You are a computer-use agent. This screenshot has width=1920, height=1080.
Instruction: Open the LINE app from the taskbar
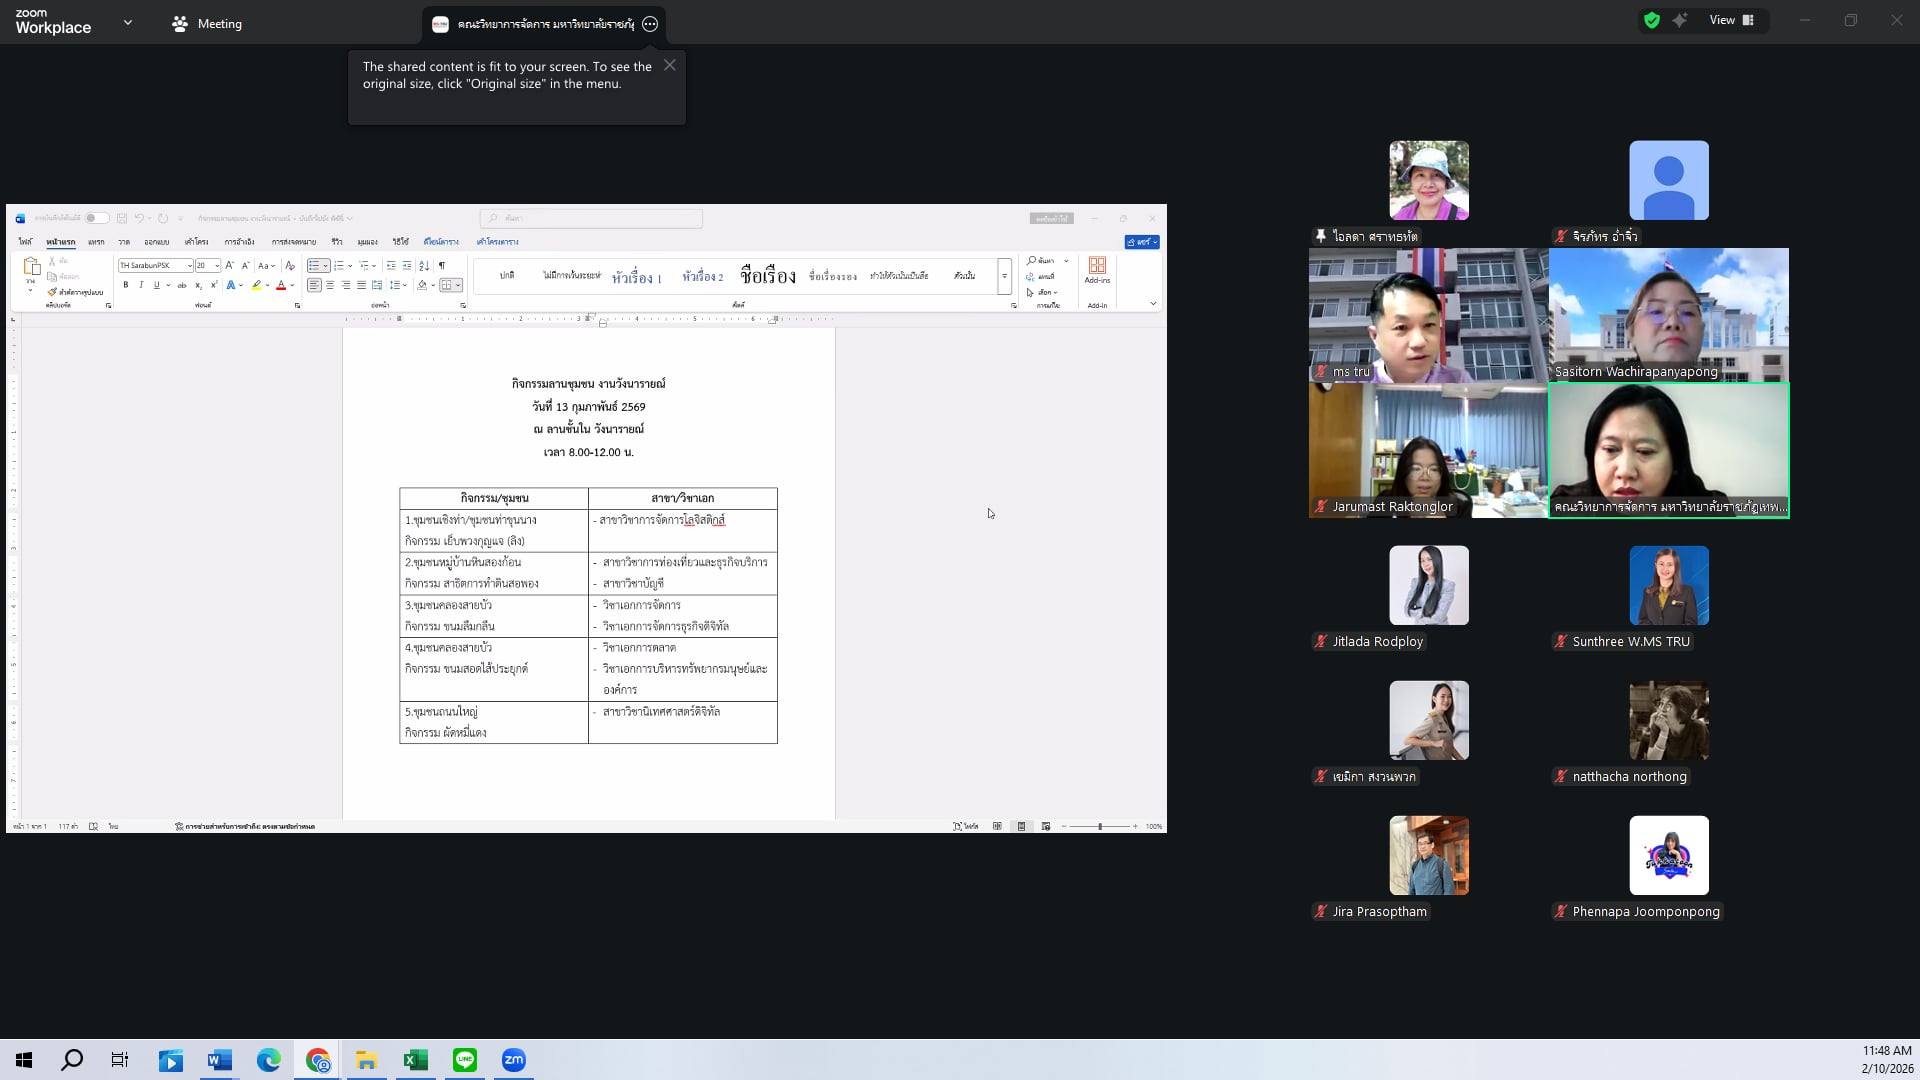point(465,1060)
